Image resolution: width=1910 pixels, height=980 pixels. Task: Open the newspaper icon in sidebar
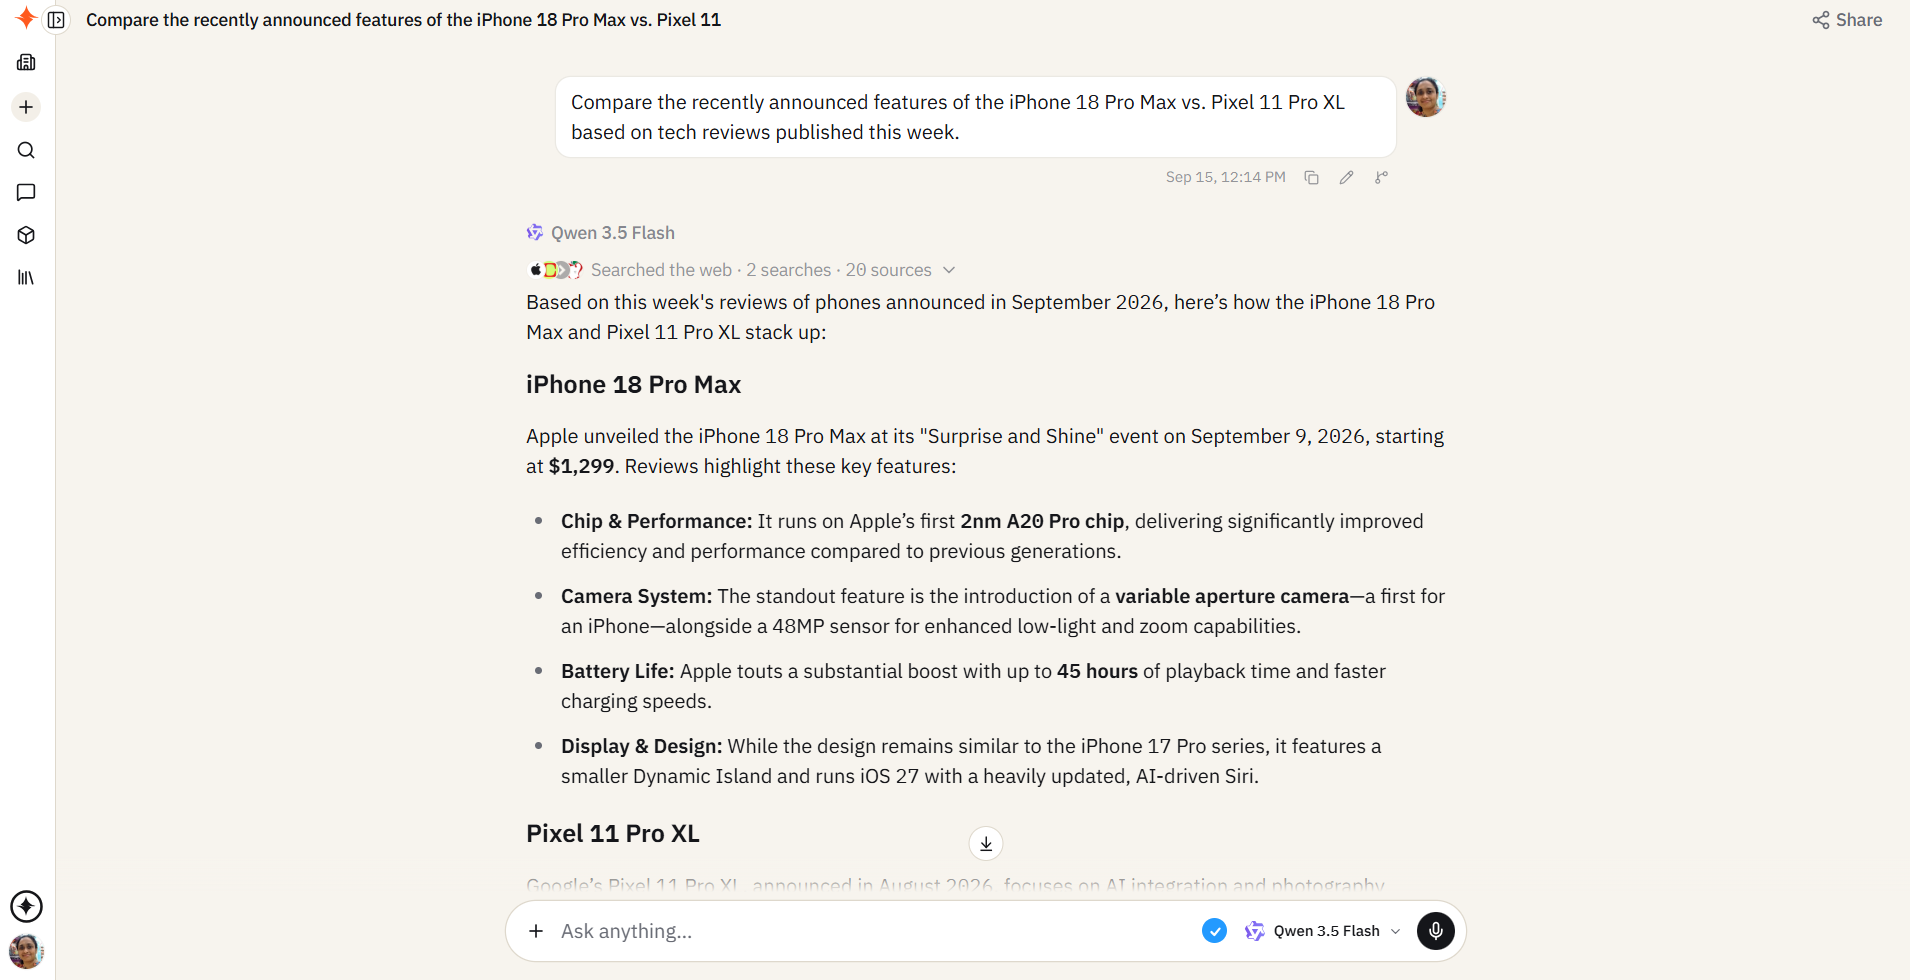coord(26,63)
